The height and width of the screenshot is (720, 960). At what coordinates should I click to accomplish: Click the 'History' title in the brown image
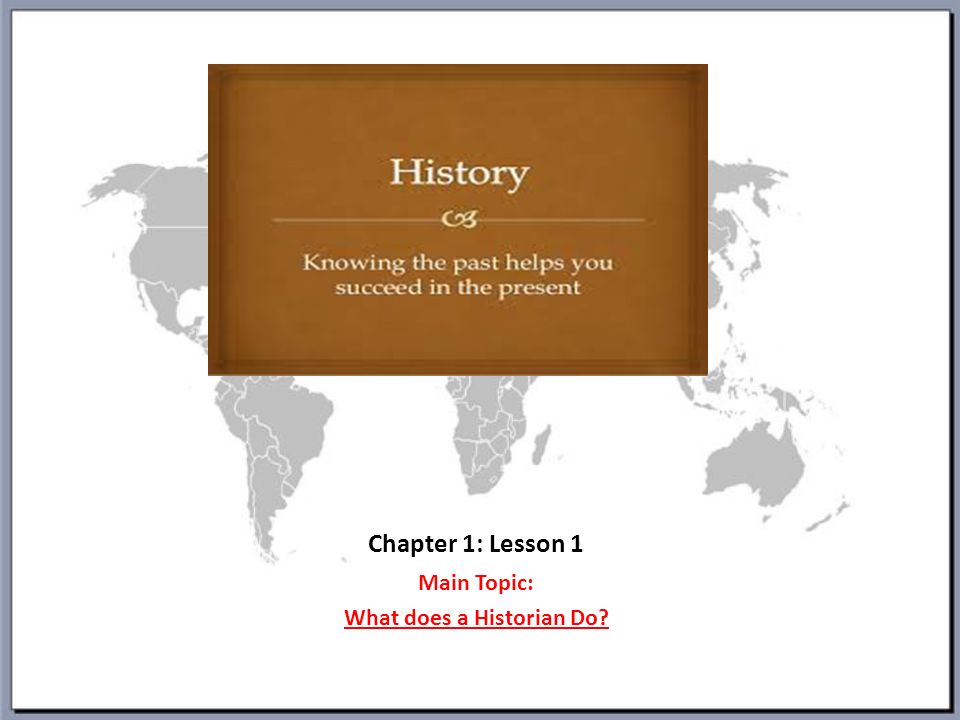[460, 174]
